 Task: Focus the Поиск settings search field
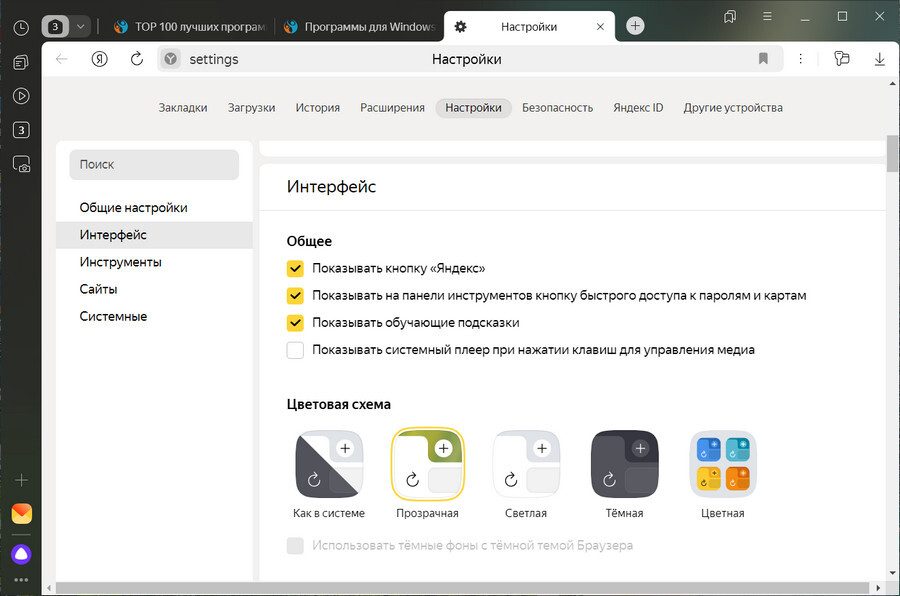tap(154, 165)
